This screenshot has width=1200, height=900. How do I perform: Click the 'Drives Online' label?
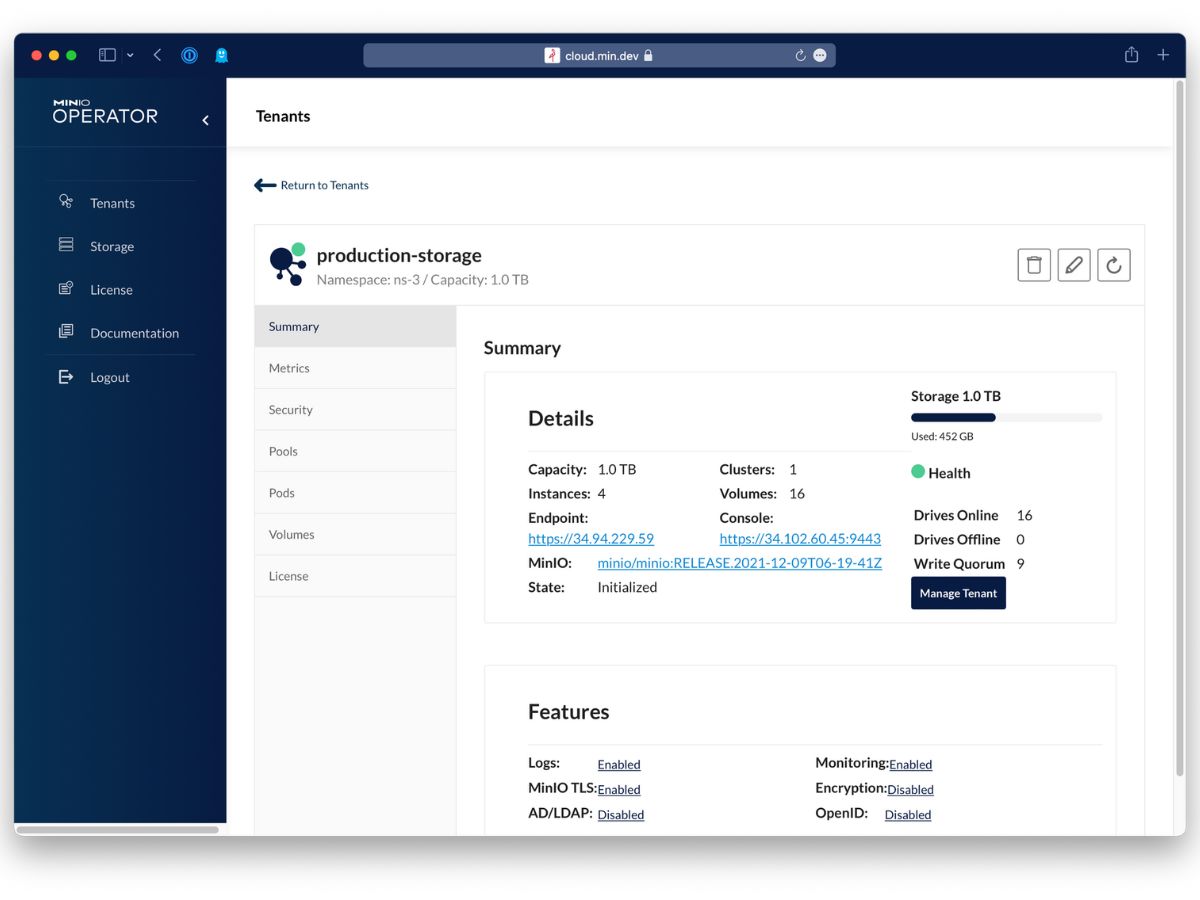(x=956, y=515)
